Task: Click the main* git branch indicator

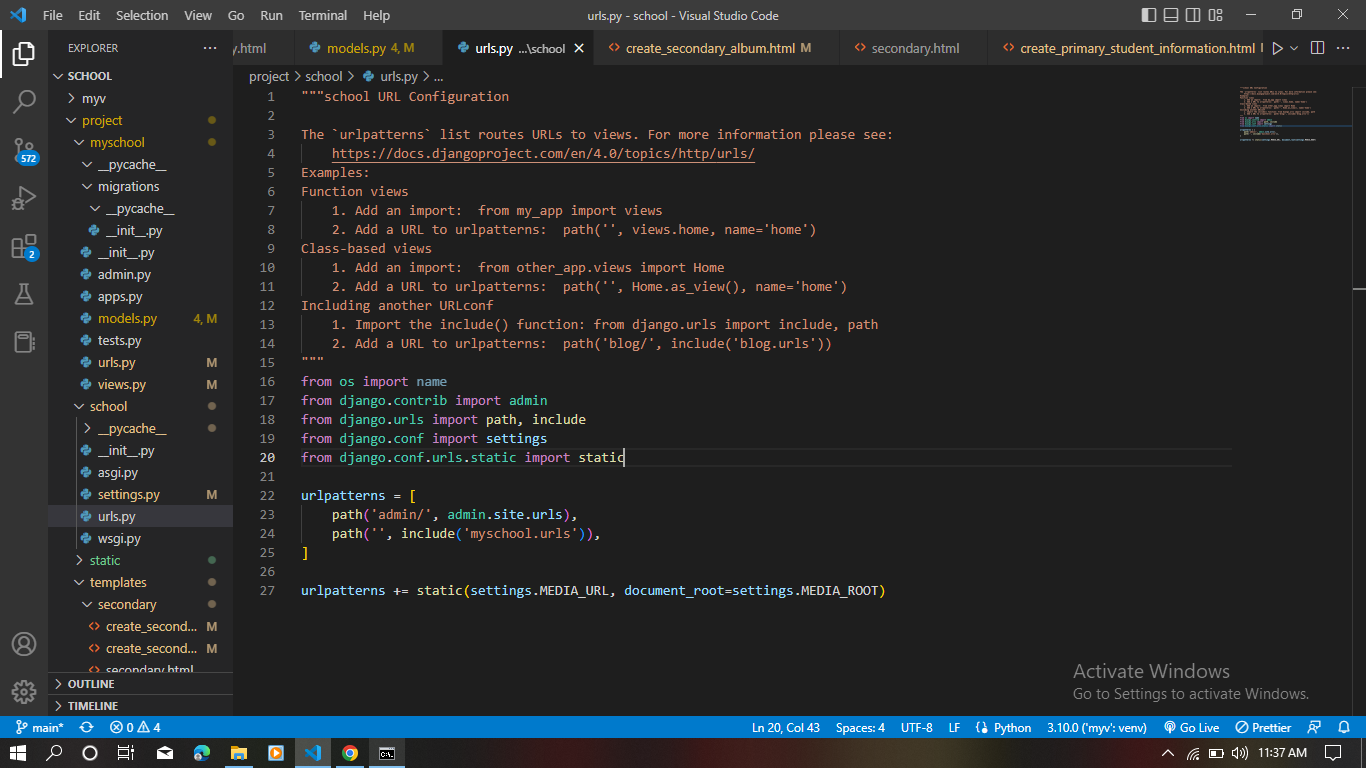Action: point(40,727)
